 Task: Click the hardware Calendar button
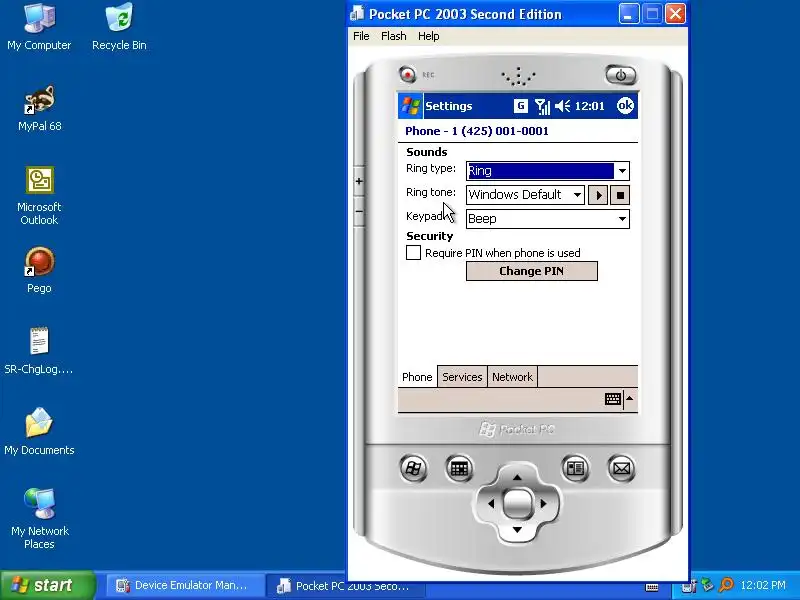click(459, 468)
